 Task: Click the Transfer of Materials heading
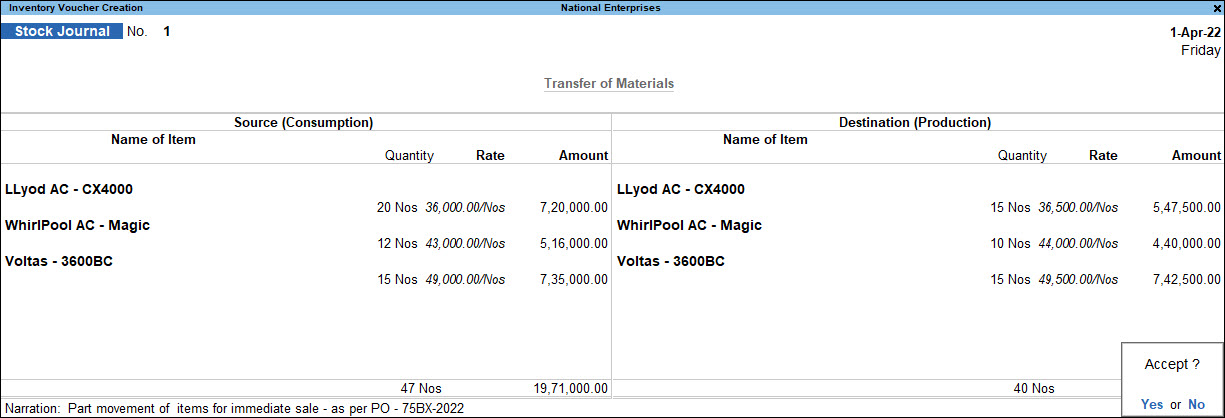tap(609, 83)
